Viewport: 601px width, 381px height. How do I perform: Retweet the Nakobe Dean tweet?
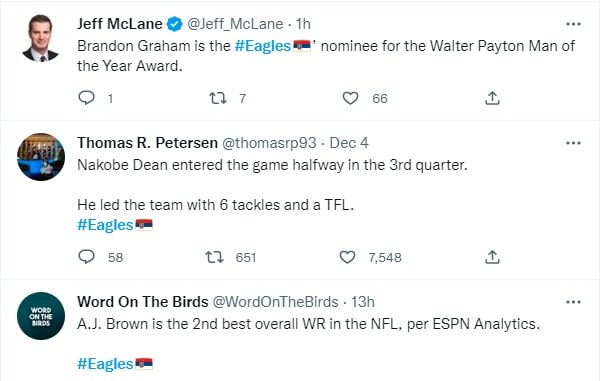click(214, 257)
